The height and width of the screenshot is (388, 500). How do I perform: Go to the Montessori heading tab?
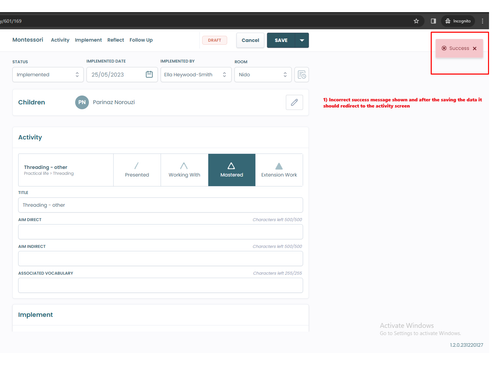point(28,40)
